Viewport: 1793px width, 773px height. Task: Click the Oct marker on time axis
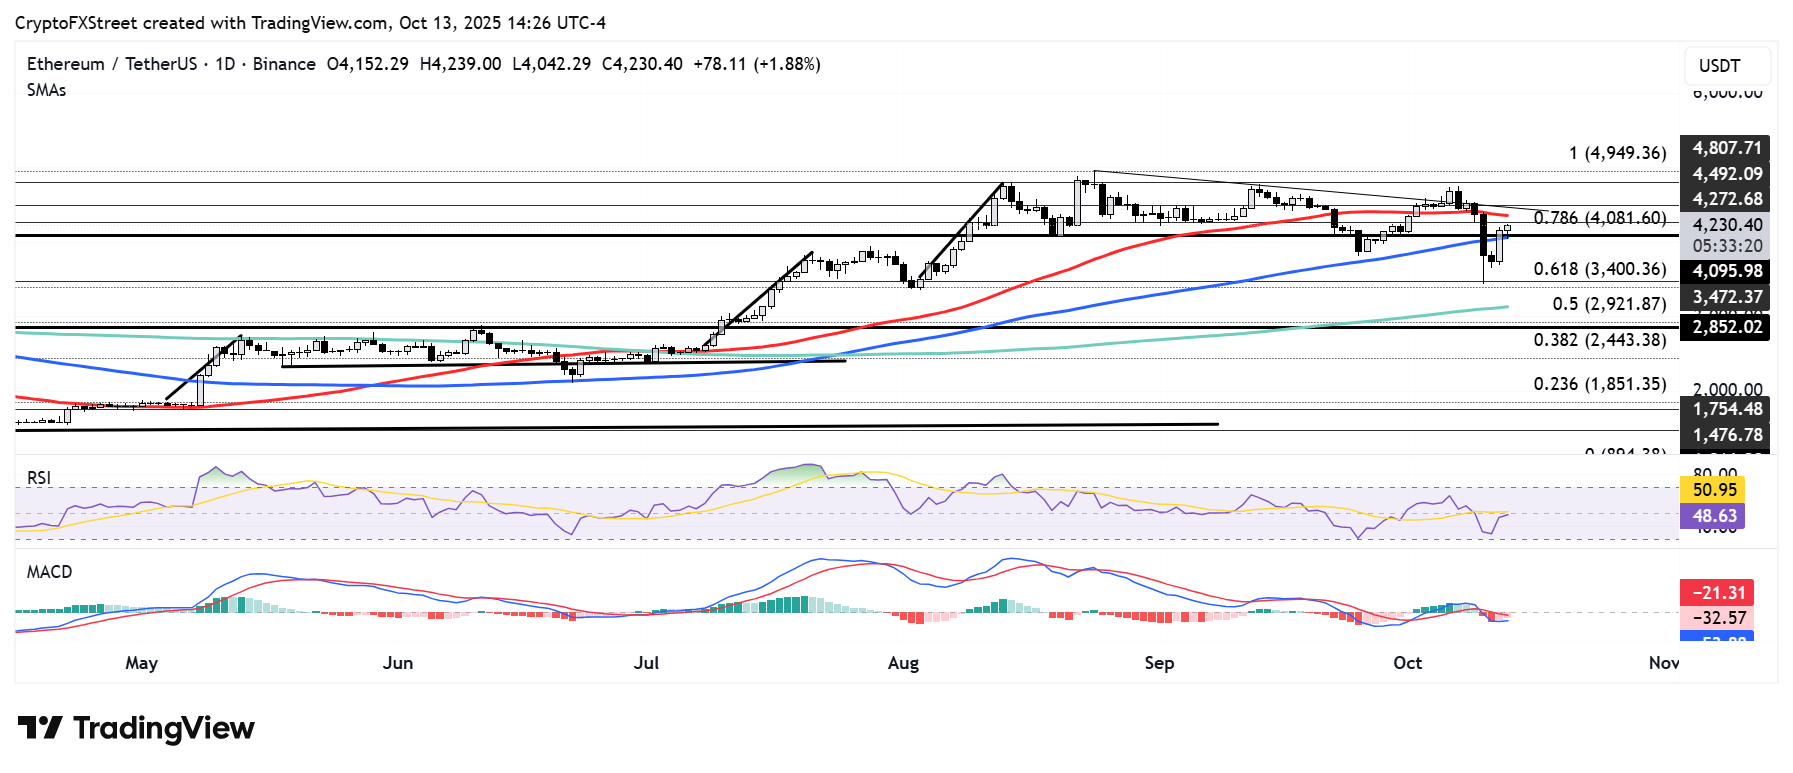(1407, 663)
